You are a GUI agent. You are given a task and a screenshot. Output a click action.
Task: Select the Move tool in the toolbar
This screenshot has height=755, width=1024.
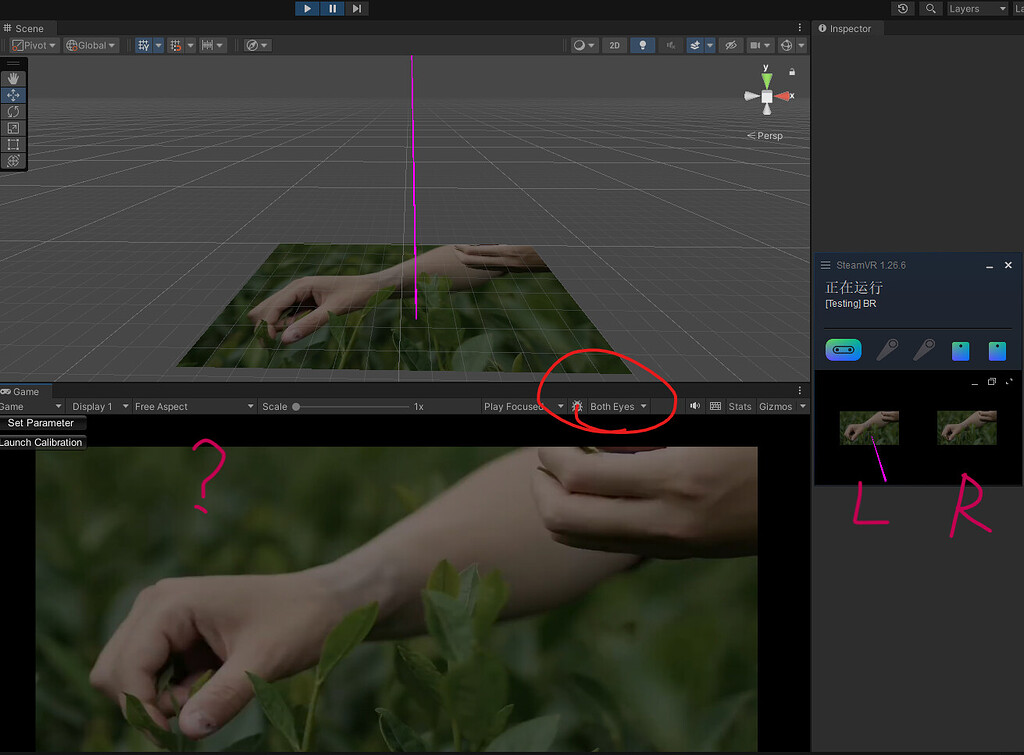[x=13, y=95]
